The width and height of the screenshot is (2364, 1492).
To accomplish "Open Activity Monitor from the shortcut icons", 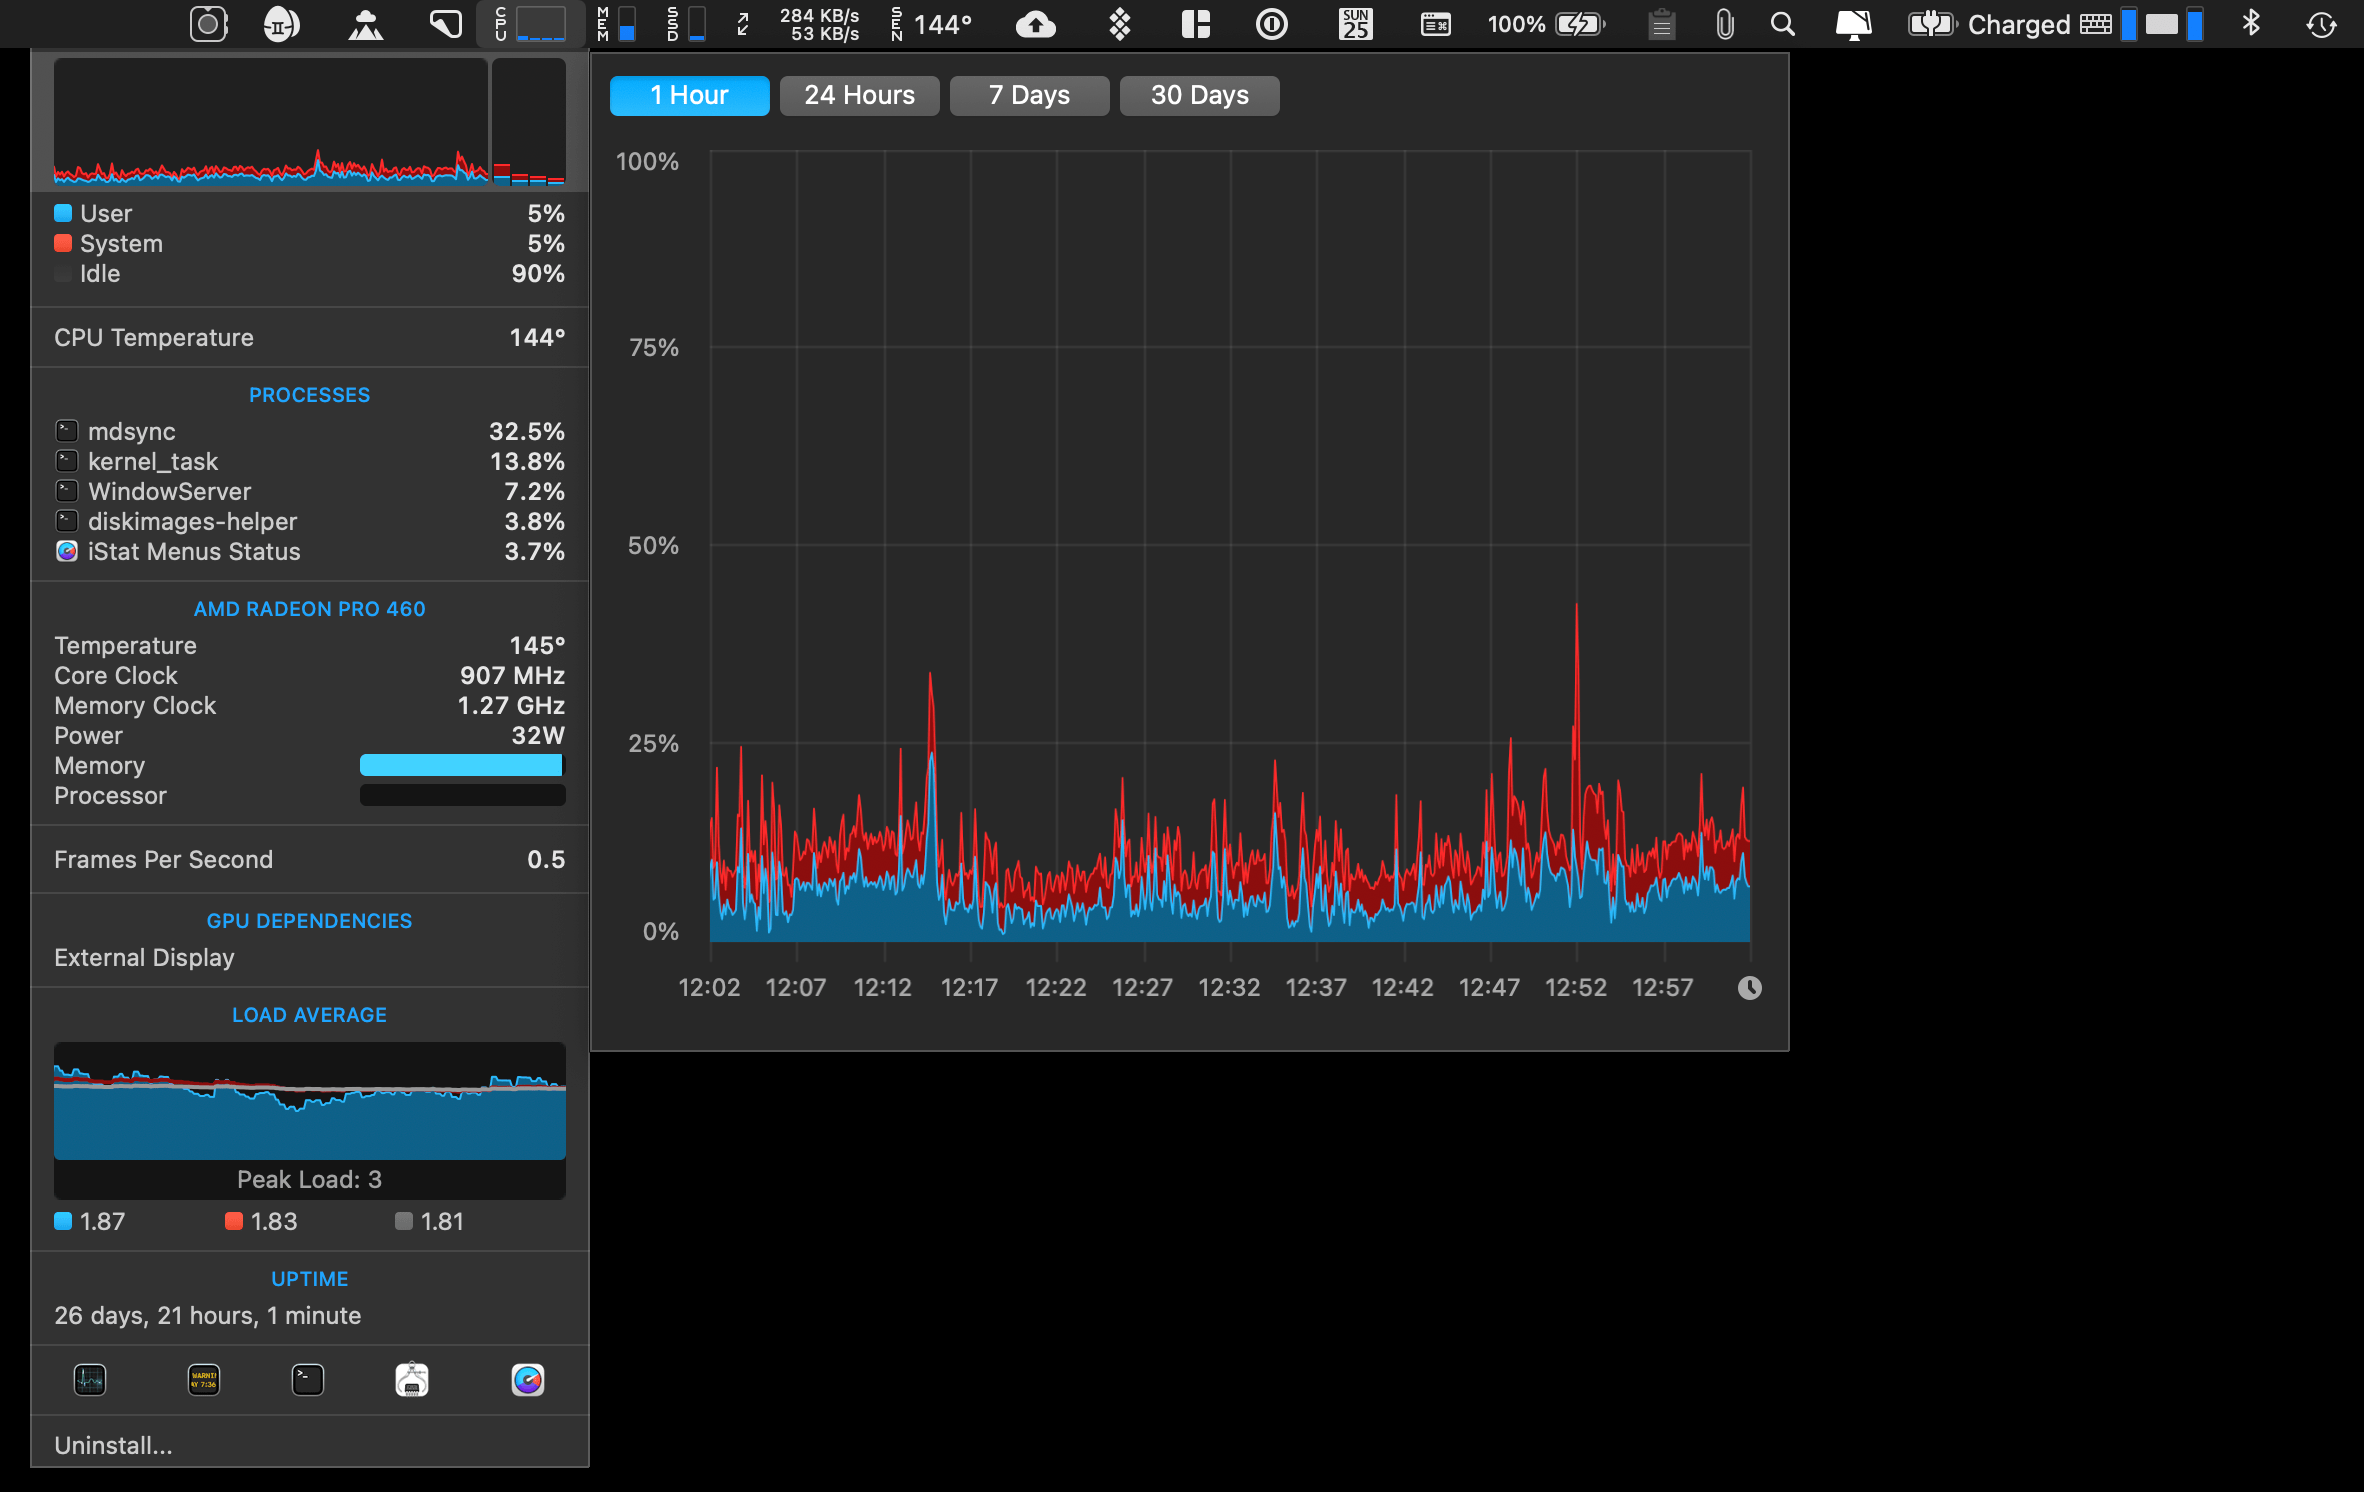I will [x=90, y=1380].
